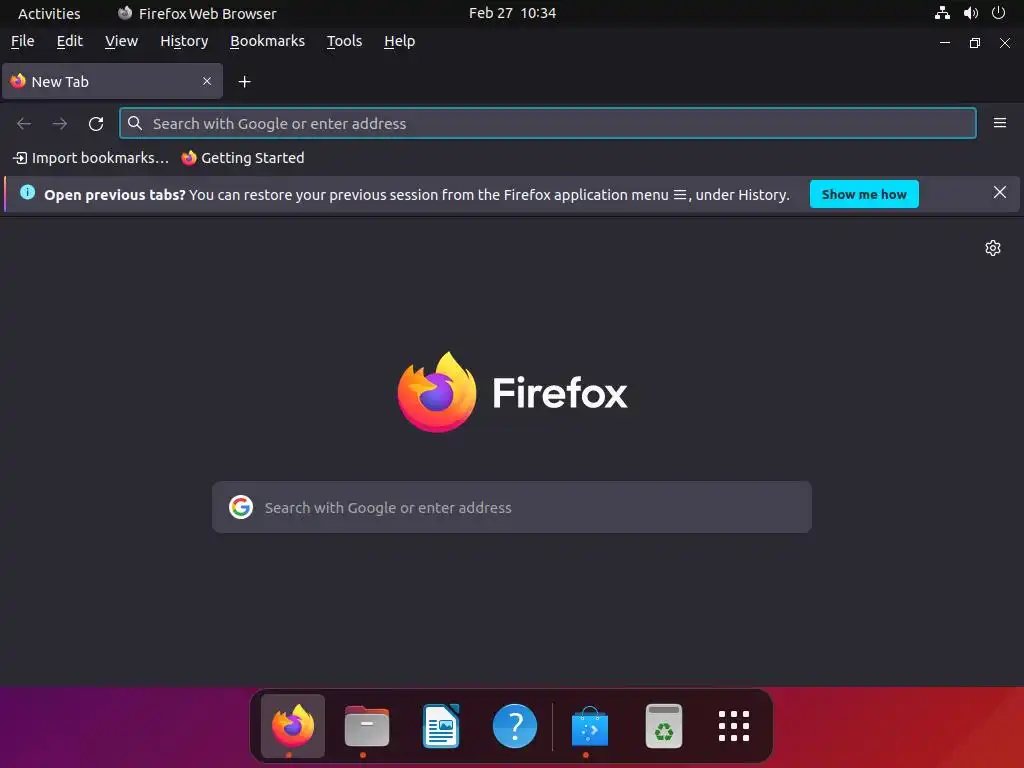Open the Firefox application hamburger menu
1024x768 pixels.
pos(999,123)
